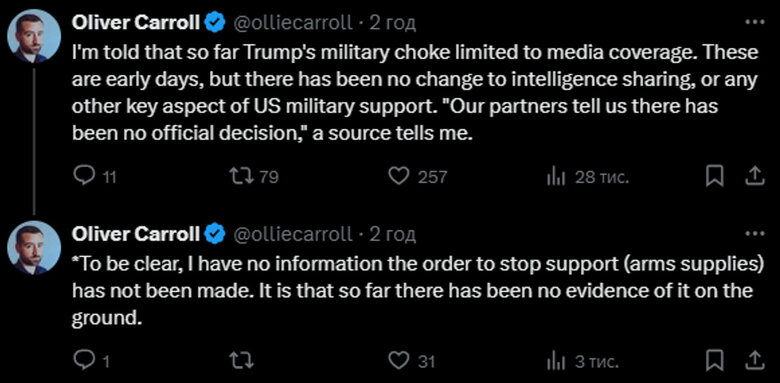Open the more options menu on second tweet
Image resolution: width=780 pixels, height=383 pixels.
click(x=755, y=233)
